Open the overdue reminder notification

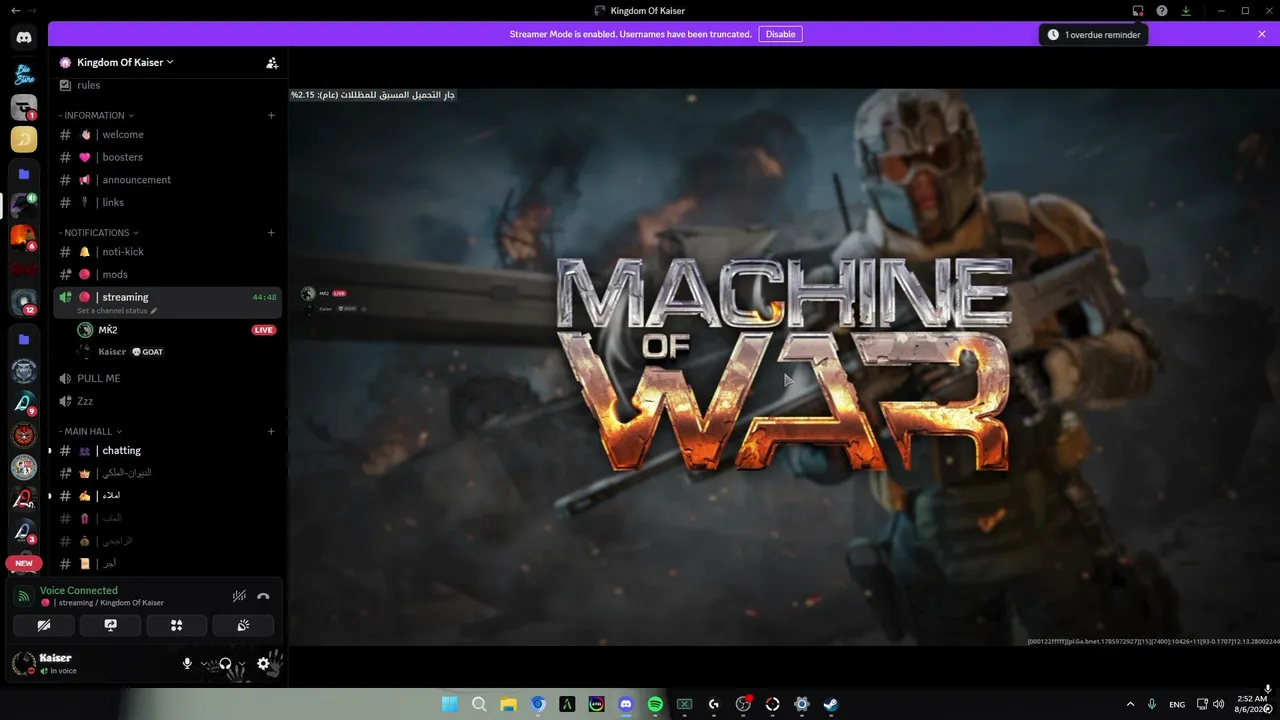point(1093,35)
